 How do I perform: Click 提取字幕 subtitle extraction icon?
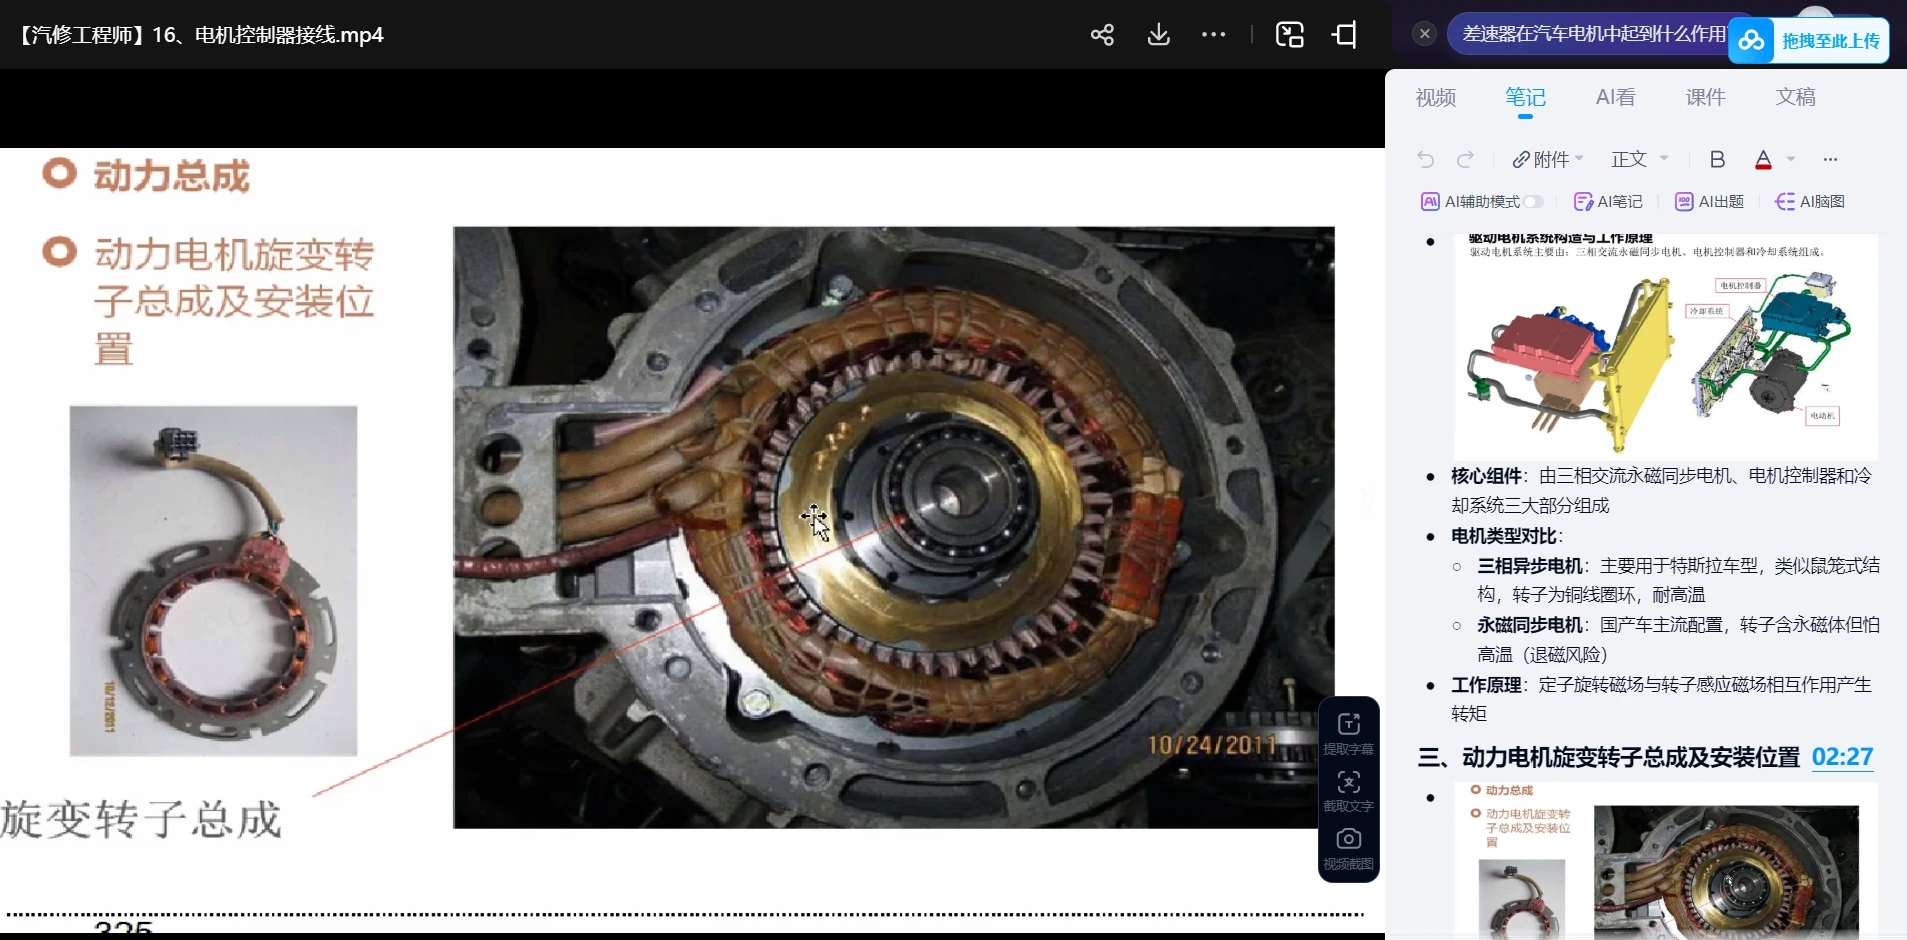click(x=1348, y=732)
